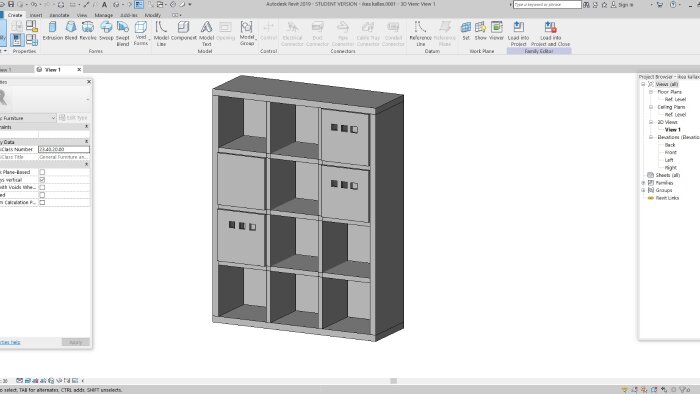Viewport: 700px width, 394px height.
Task: Click Load into Project and Close
Action: pyautogui.click(x=550, y=33)
